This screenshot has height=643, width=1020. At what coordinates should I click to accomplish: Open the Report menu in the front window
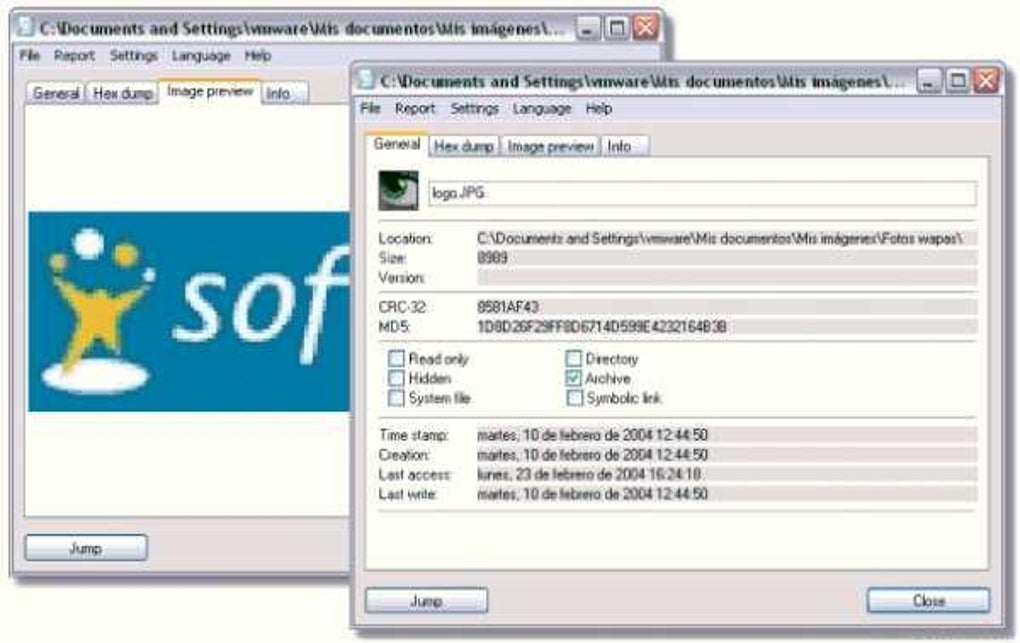(x=415, y=109)
